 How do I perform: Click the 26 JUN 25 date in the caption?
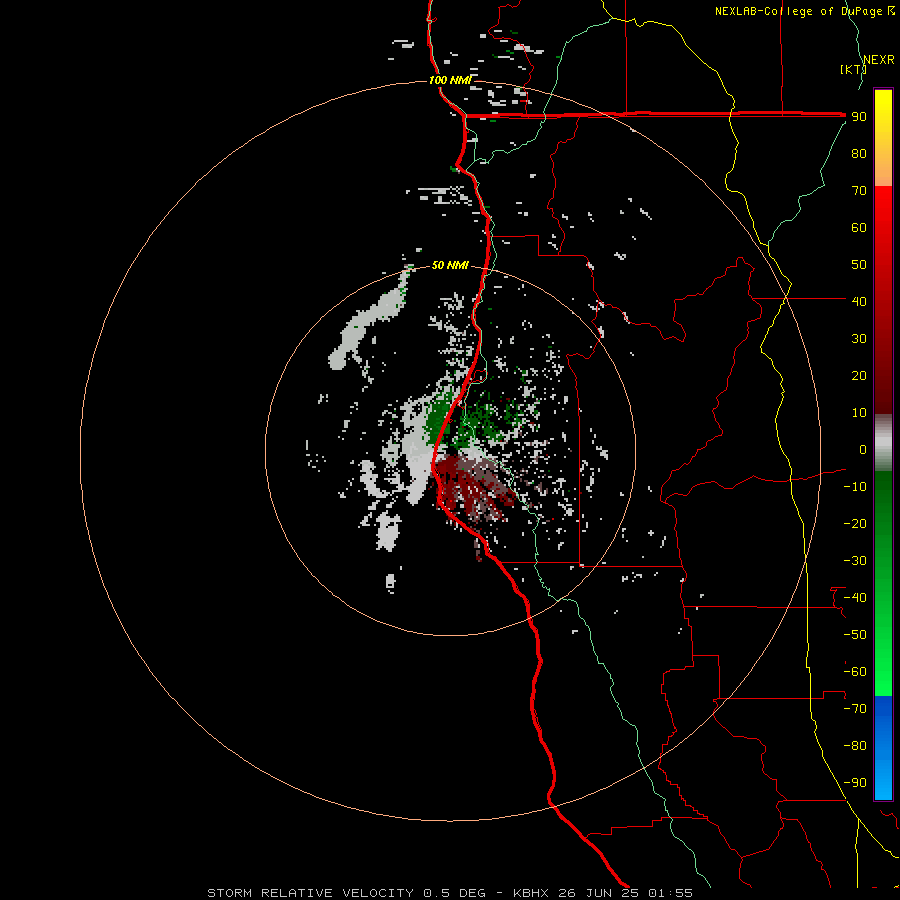point(600,893)
